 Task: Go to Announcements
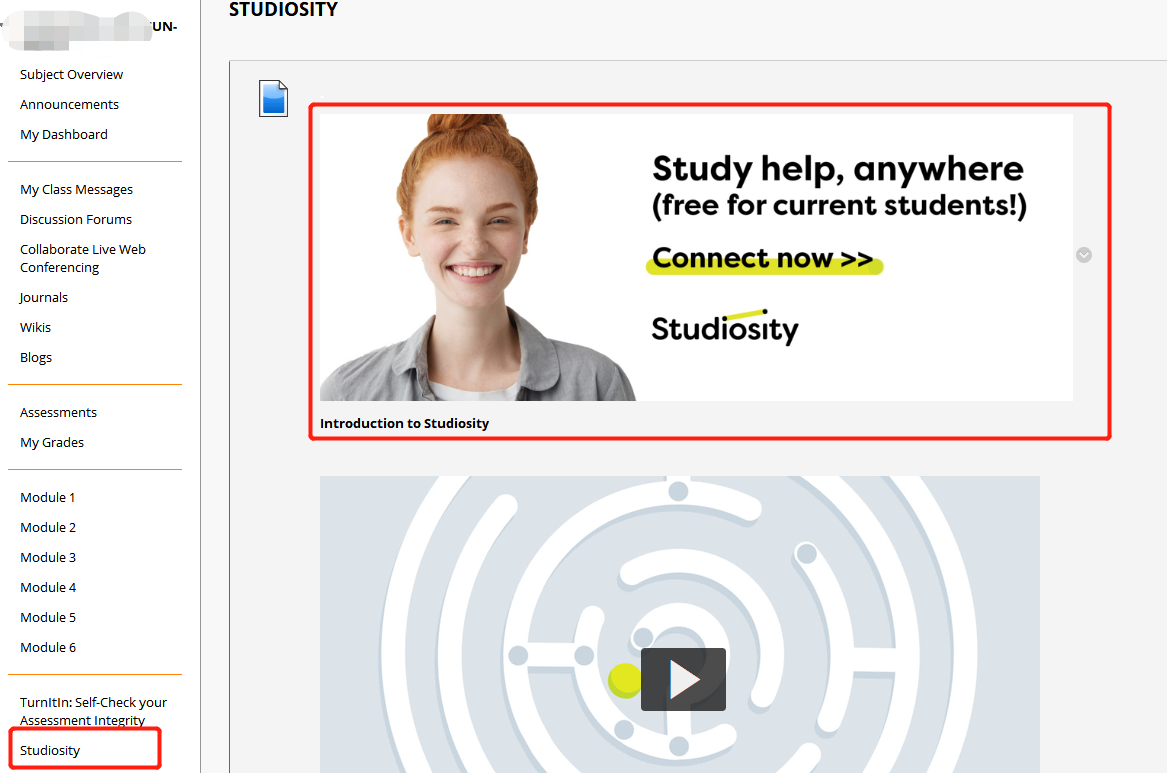tap(69, 104)
